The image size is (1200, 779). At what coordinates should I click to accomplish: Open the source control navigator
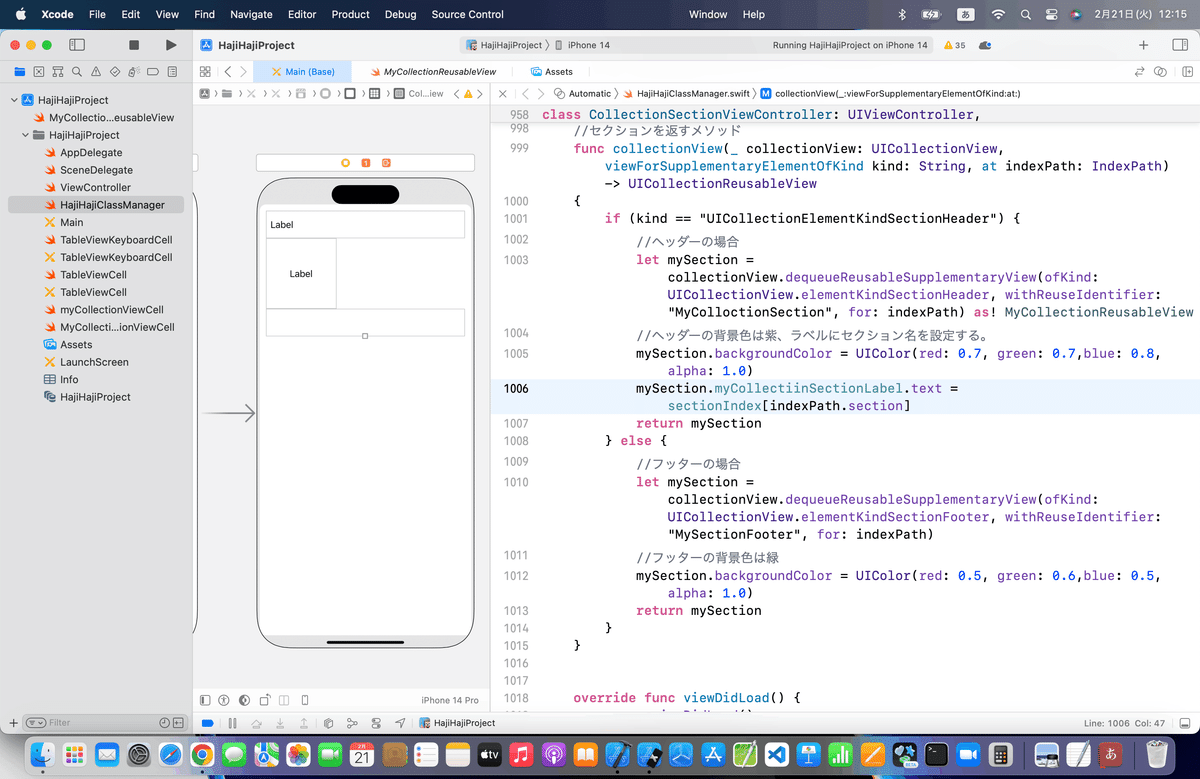coord(38,71)
